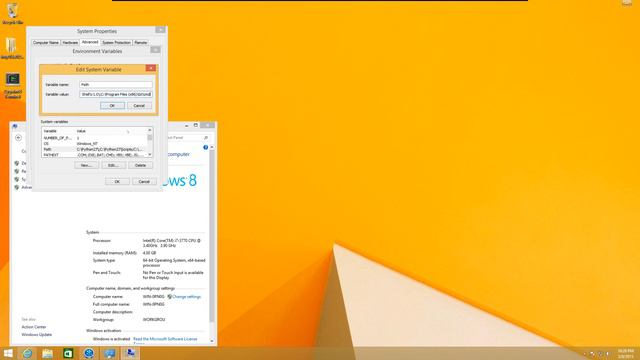Click New under System variables

pos(86,165)
